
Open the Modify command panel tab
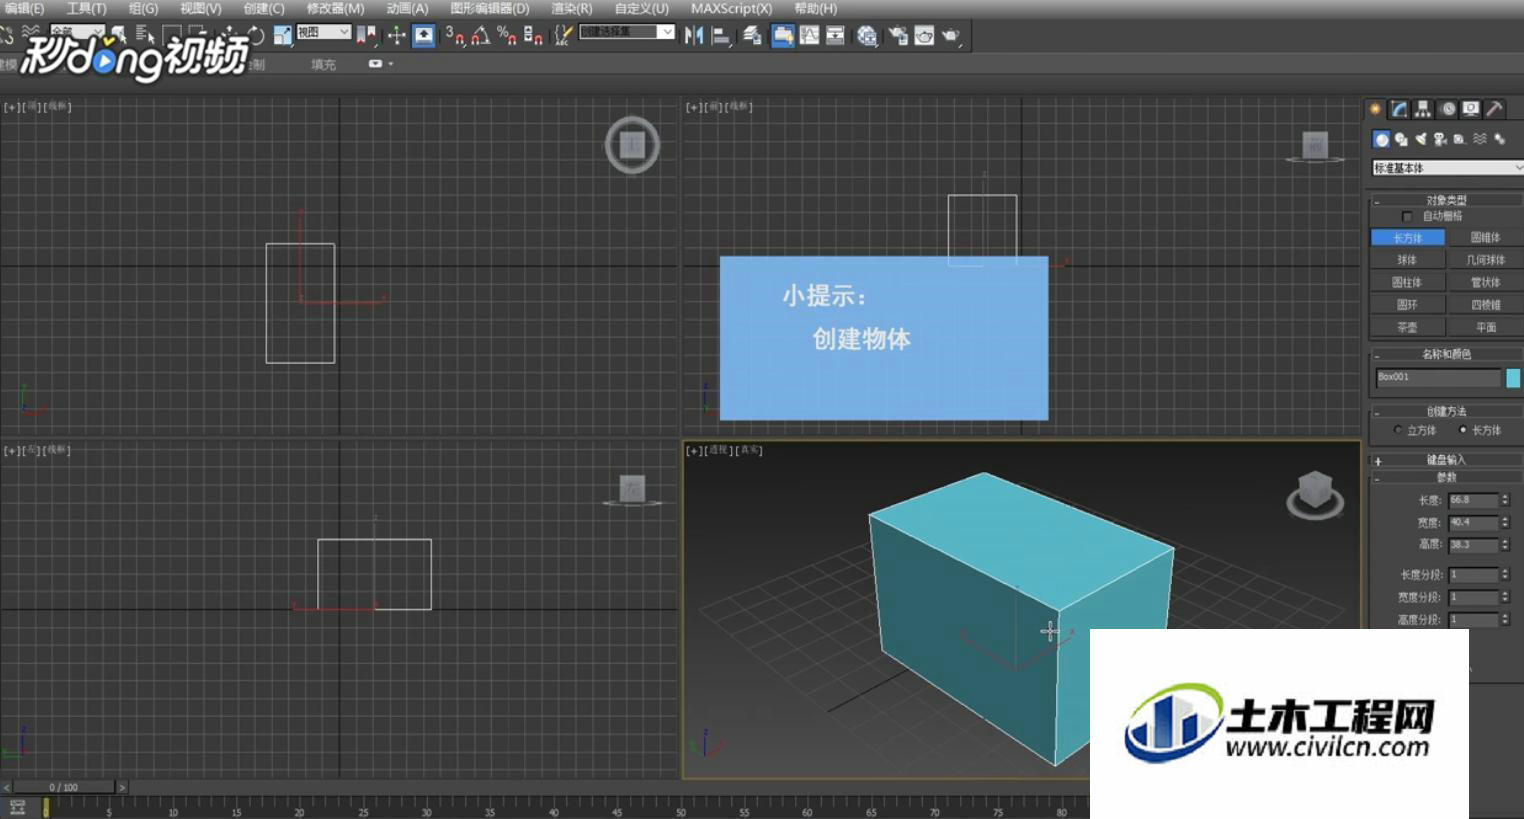pyautogui.click(x=1399, y=109)
